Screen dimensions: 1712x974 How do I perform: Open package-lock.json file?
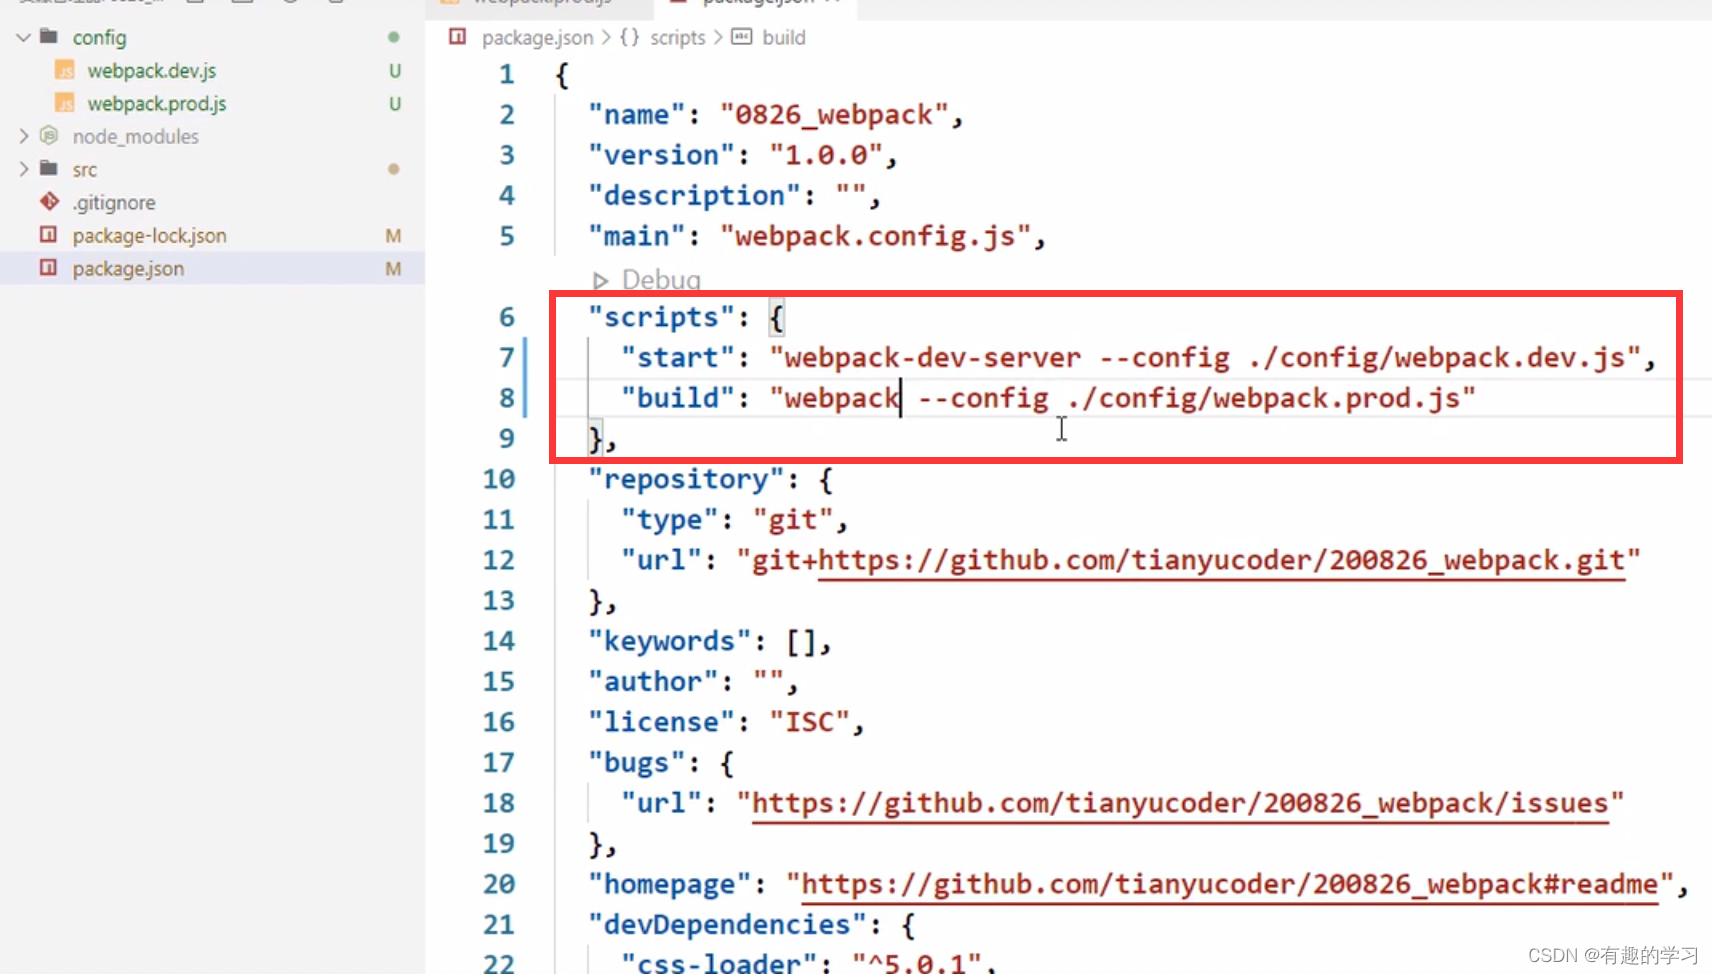click(x=149, y=236)
